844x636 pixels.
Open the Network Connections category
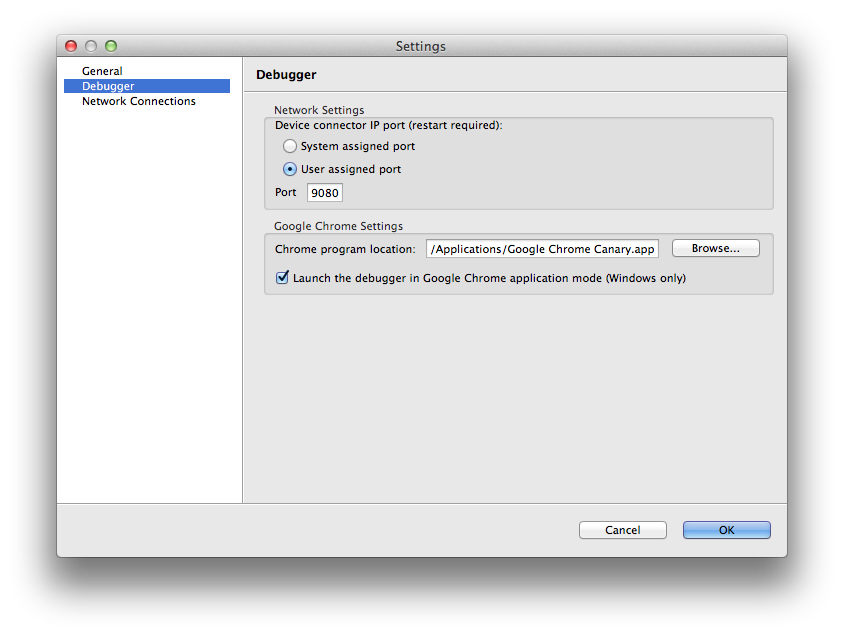[x=138, y=101]
